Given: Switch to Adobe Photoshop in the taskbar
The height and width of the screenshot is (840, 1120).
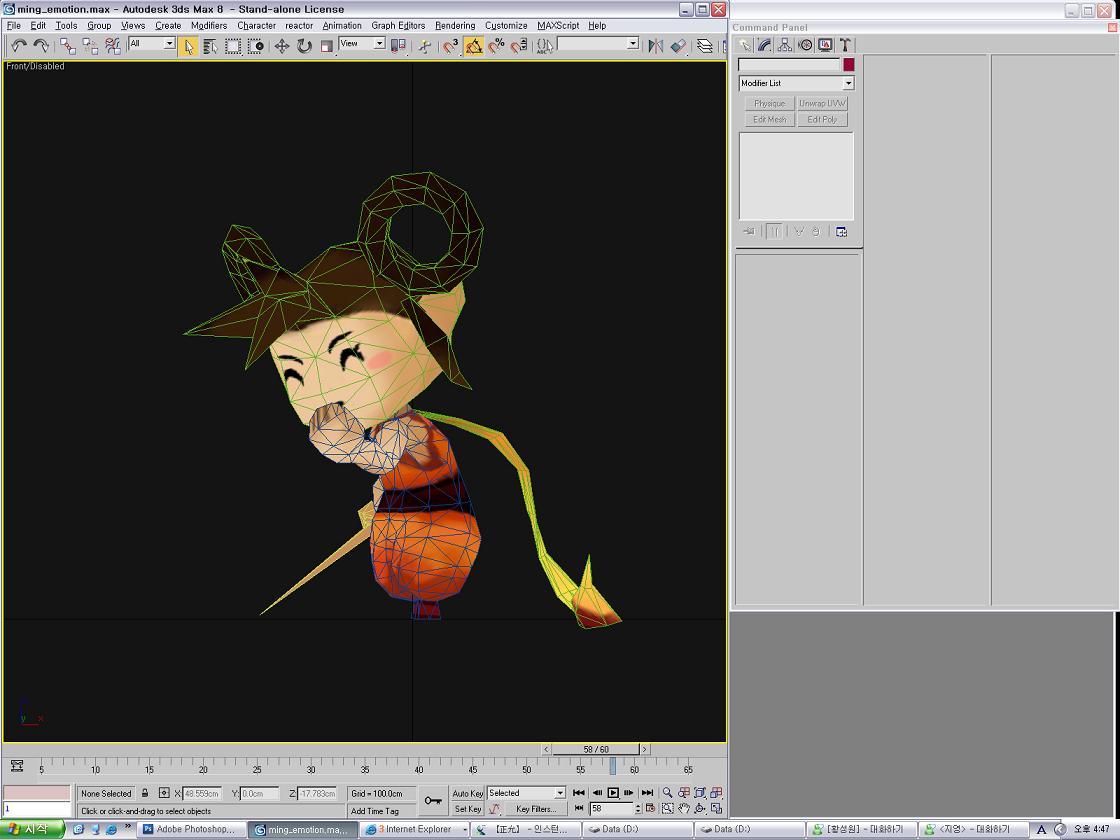Looking at the screenshot, I should [x=192, y=829].
